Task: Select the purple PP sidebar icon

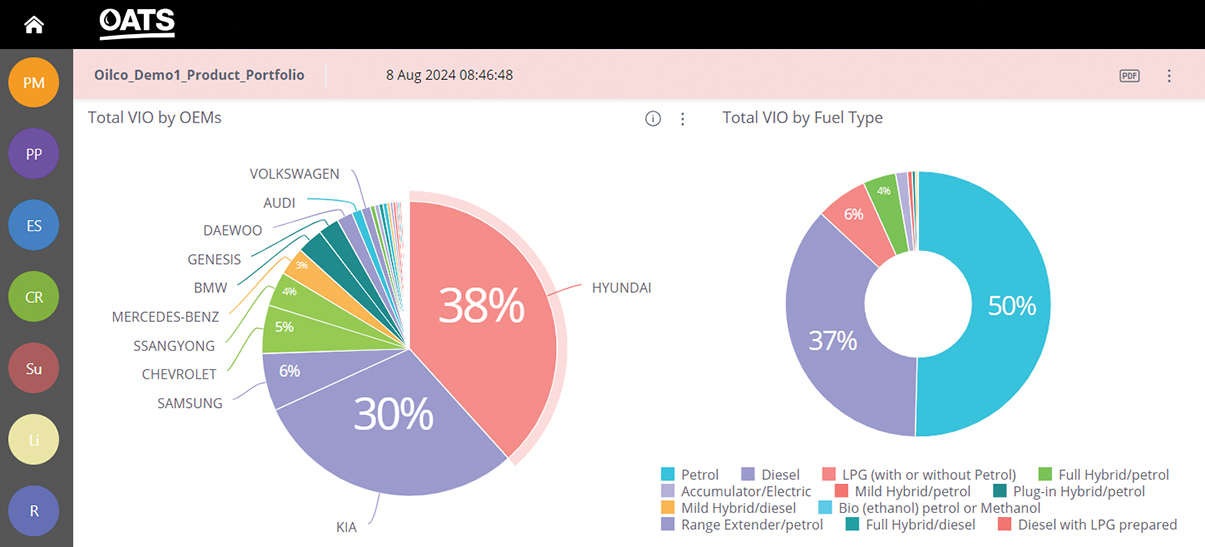Action: coord(34,154)
